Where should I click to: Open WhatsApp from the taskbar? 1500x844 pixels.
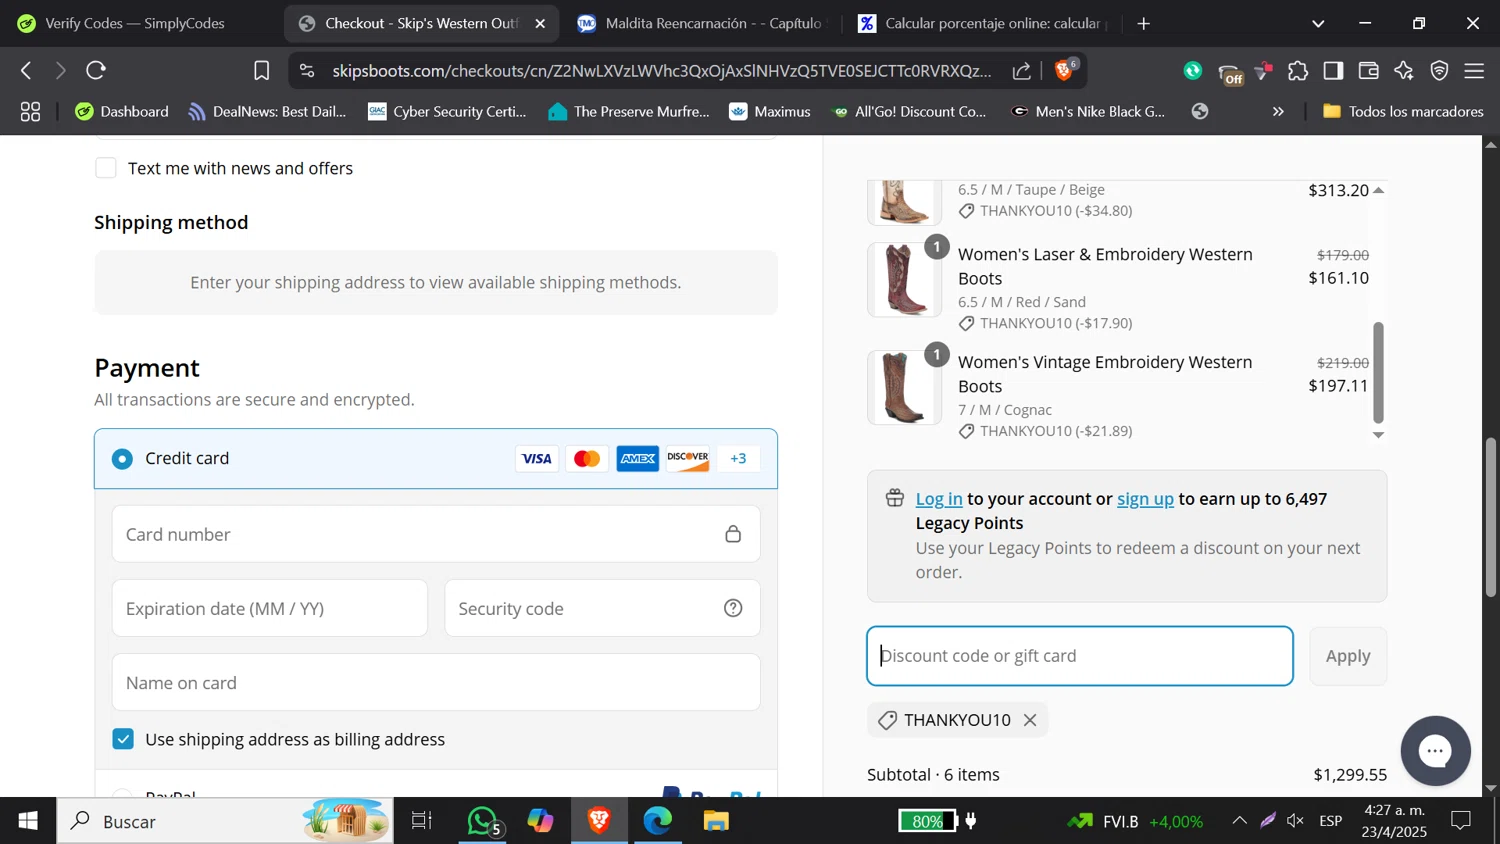pyautogui.click(x=484, y=821)
